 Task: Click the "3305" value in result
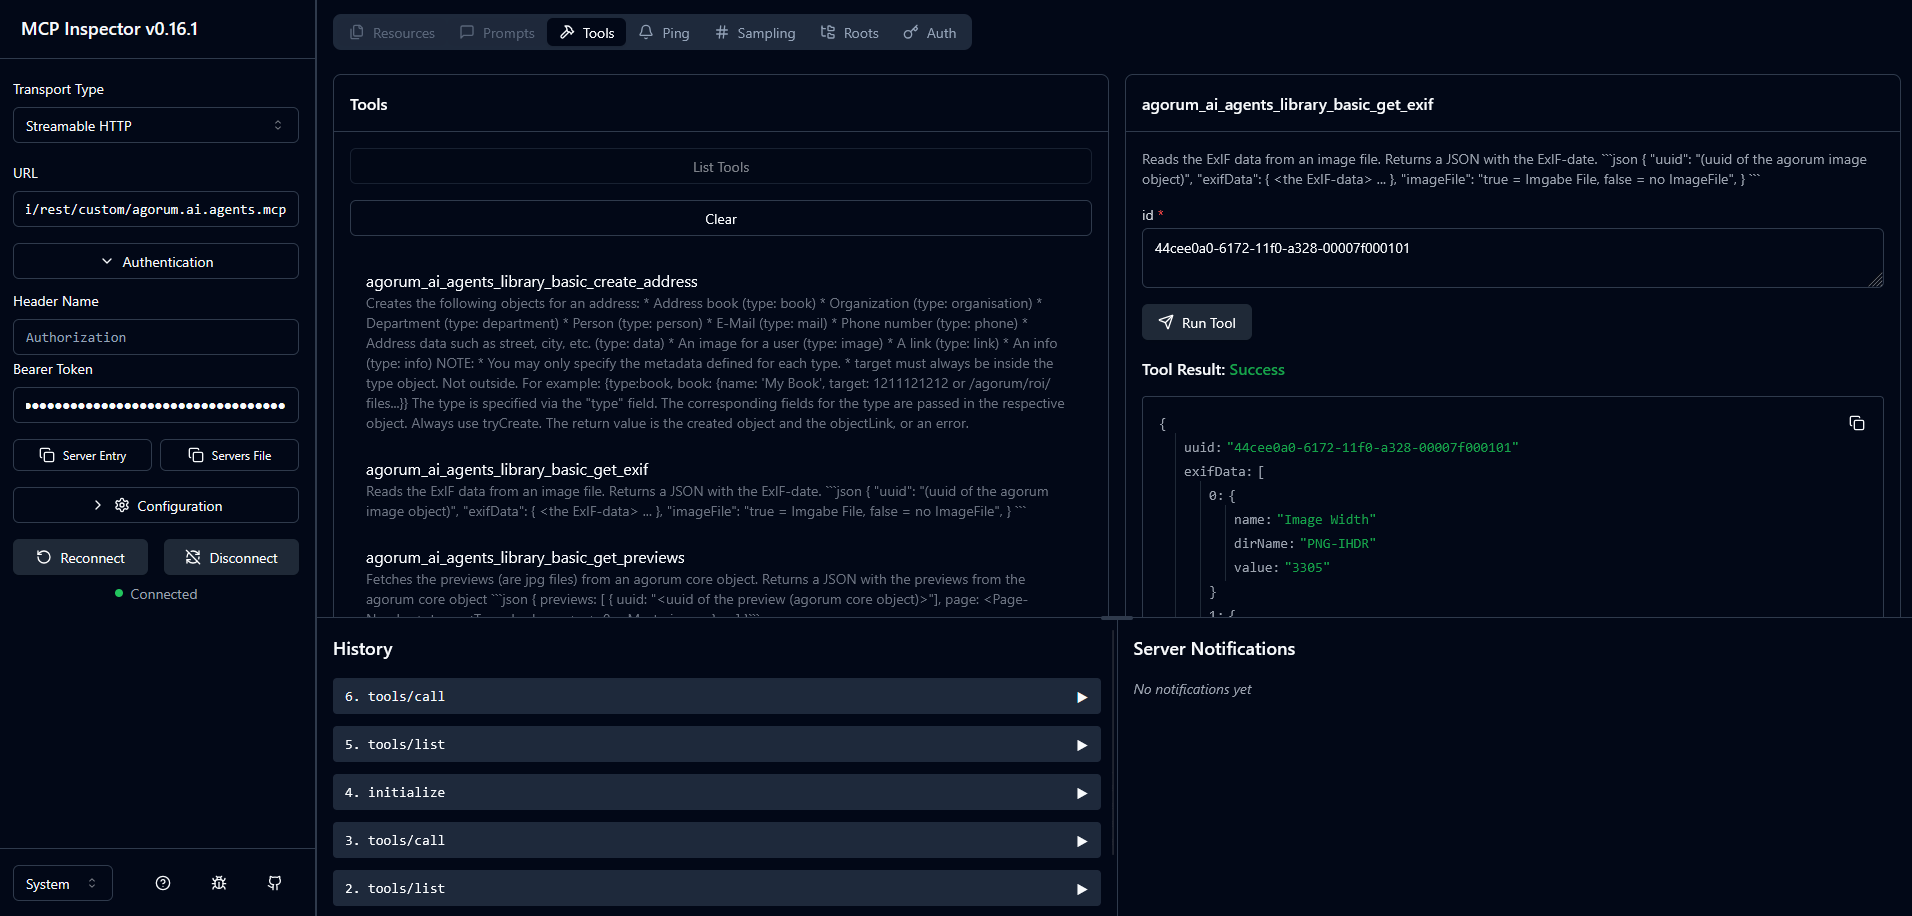[x=1307, y=567]
